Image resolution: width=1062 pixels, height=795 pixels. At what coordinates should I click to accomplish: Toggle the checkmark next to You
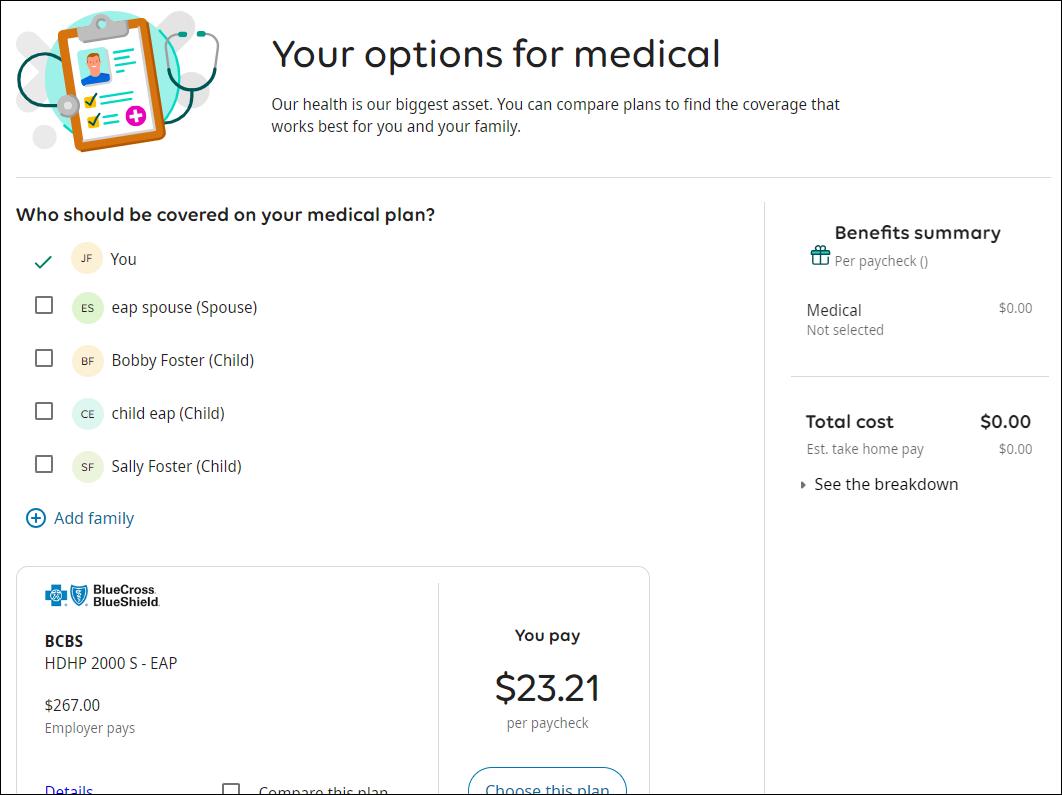43,262
